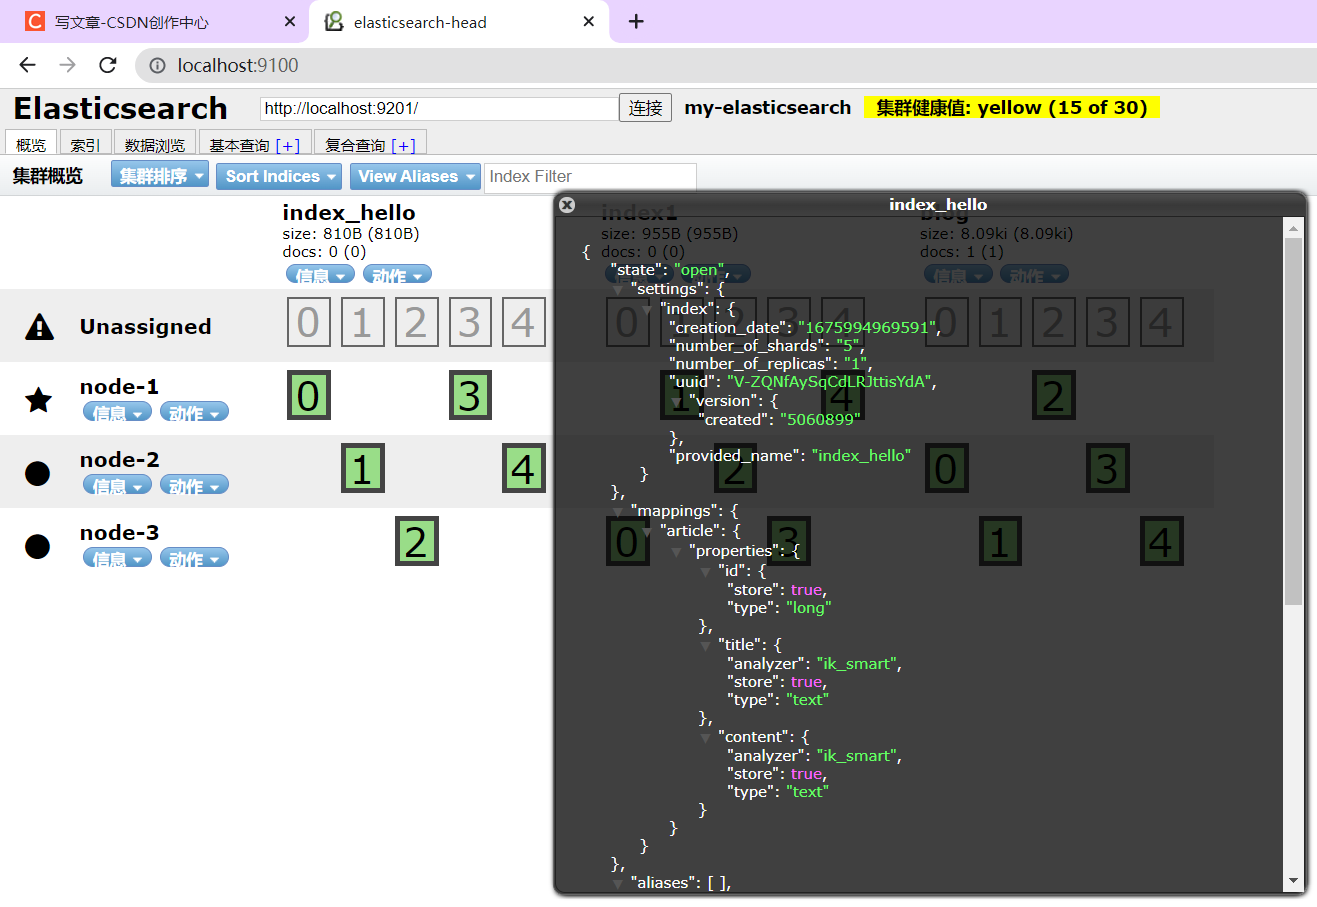Select unassigned shard 4 of index_hello
The width and height of the screenshot is (1317, 907).
(x=524, y=322)
